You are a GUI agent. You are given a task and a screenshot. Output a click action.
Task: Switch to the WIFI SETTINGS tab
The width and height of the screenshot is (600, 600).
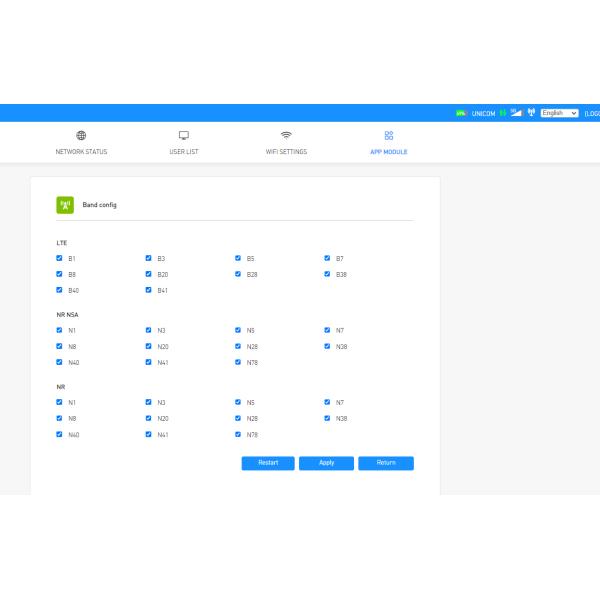pos(286,152)
